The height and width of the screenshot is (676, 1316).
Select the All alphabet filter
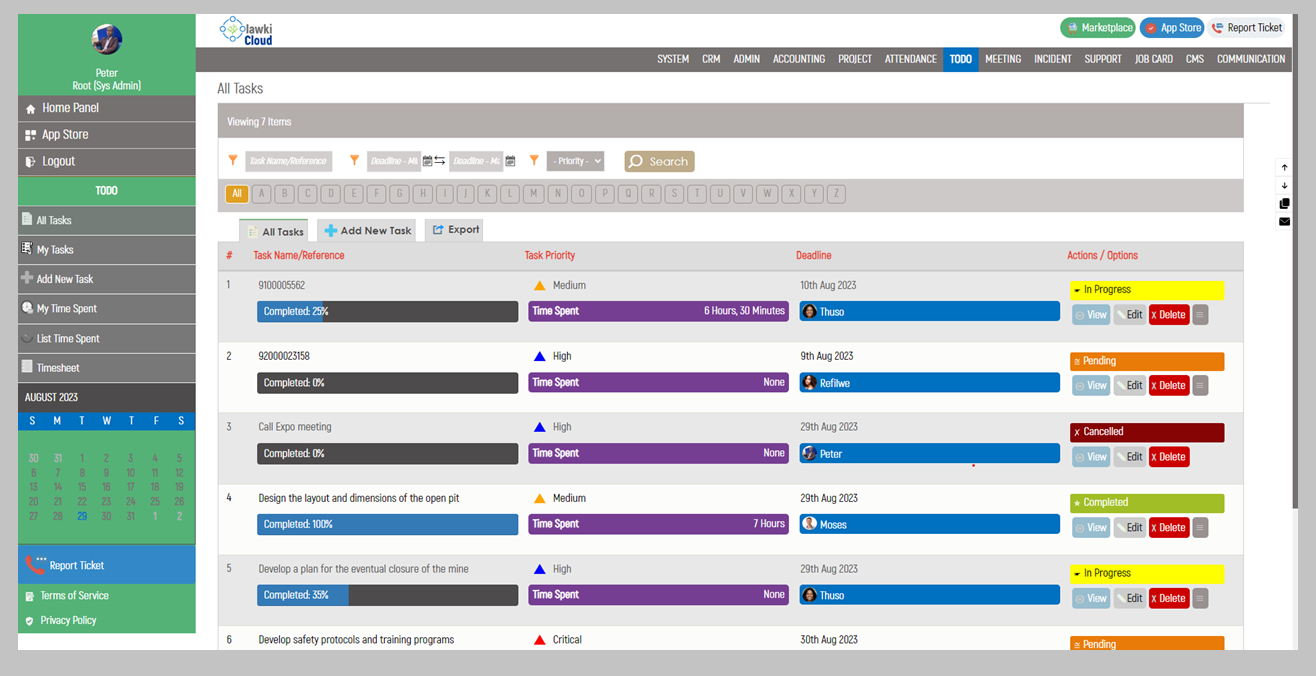[x=237, y=194]
